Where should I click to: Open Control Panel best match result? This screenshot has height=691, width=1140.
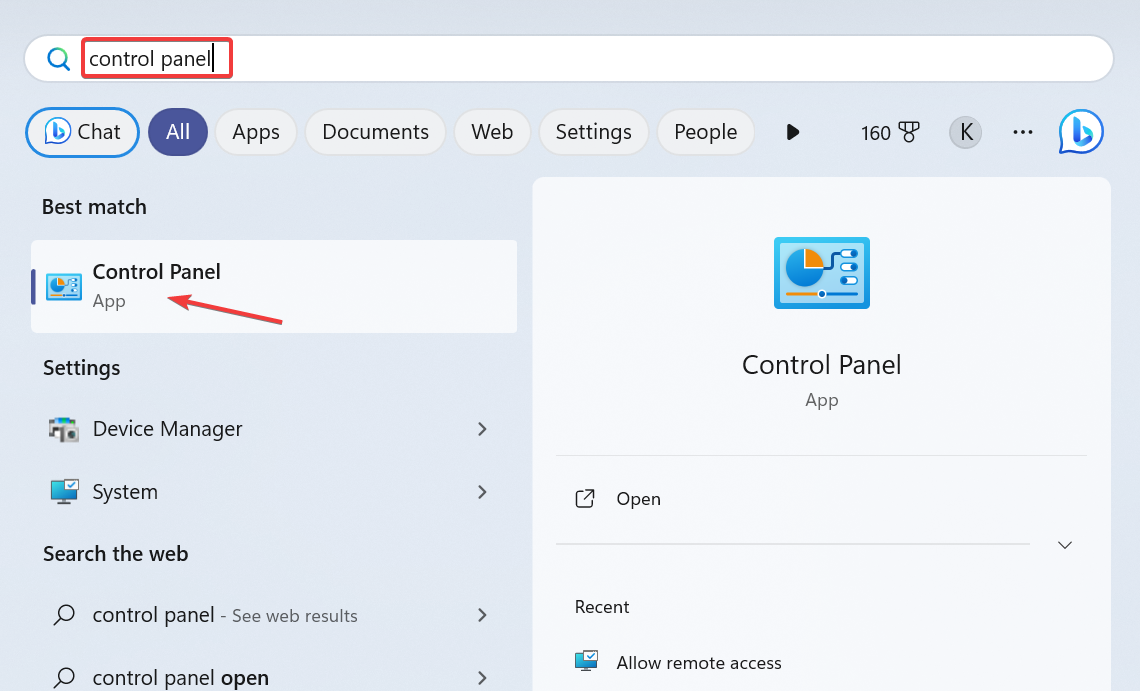[x=274, y=287]
